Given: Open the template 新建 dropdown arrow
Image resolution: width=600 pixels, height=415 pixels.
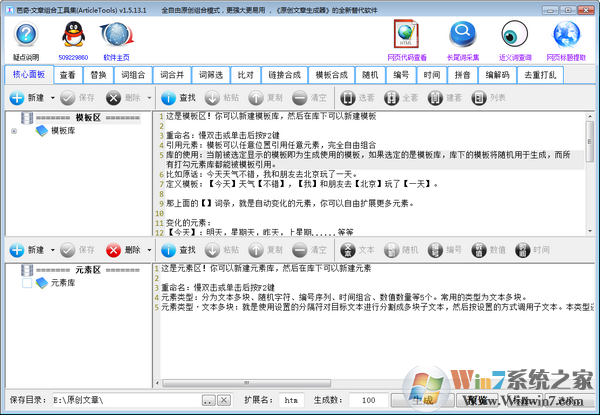Looking at the screenshot, I should tap(52, 98).
